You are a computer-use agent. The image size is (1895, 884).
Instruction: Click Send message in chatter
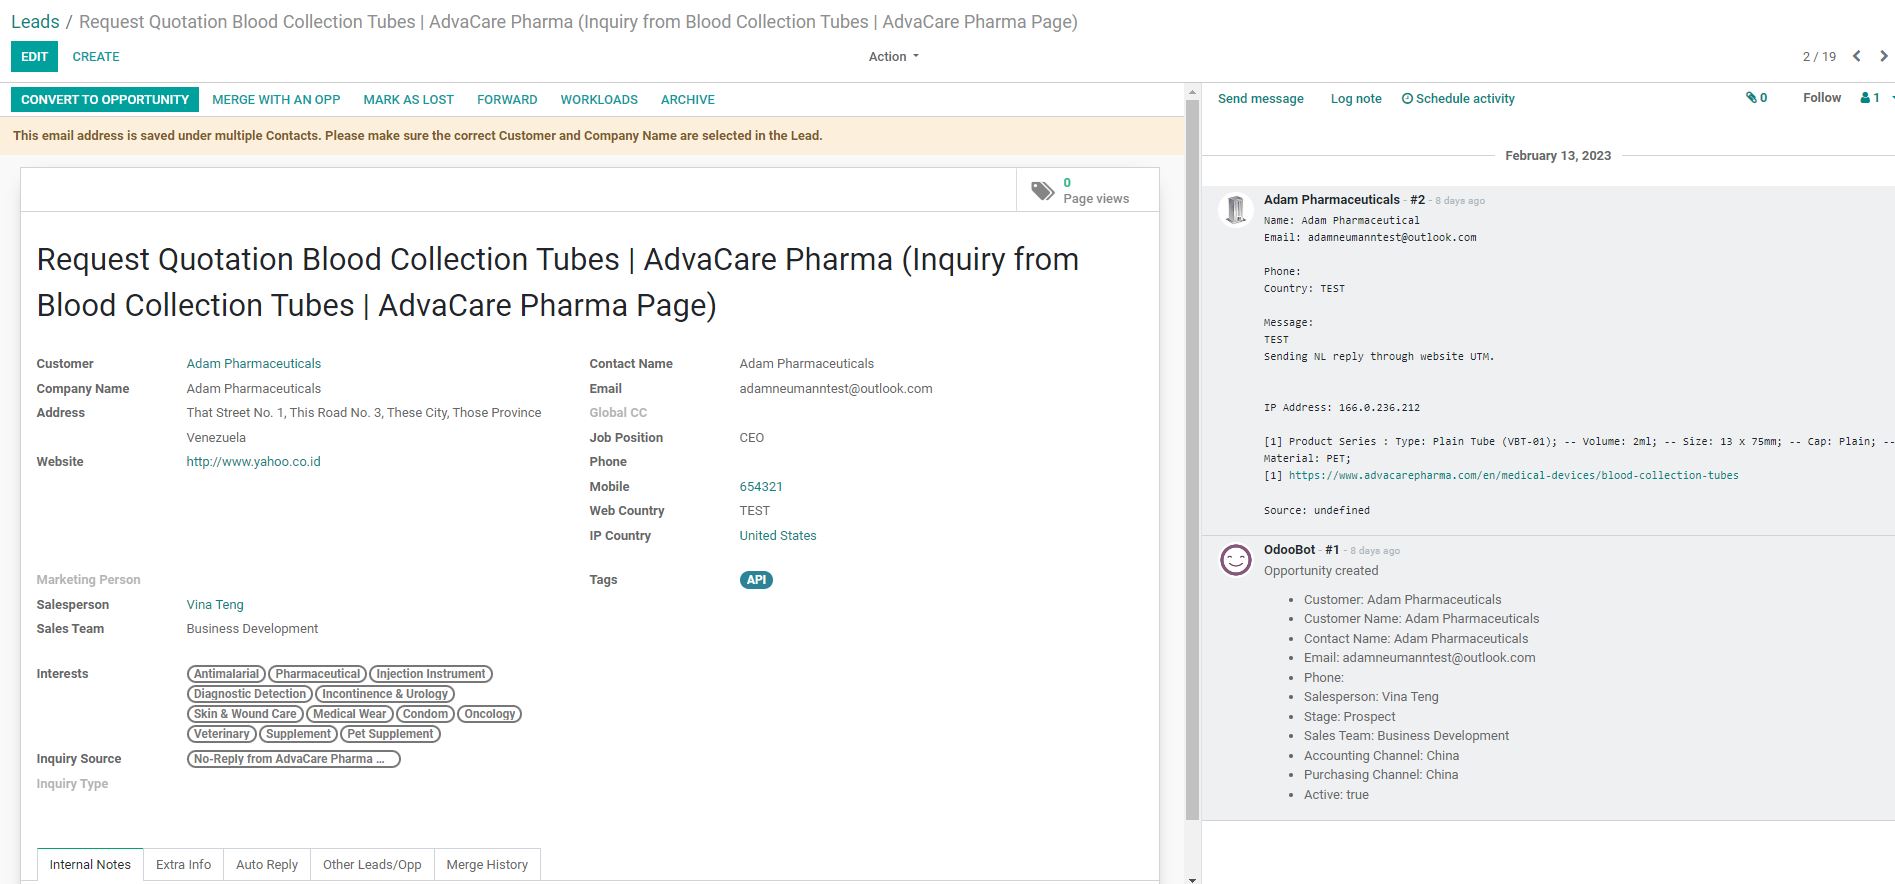point(1261,98)
